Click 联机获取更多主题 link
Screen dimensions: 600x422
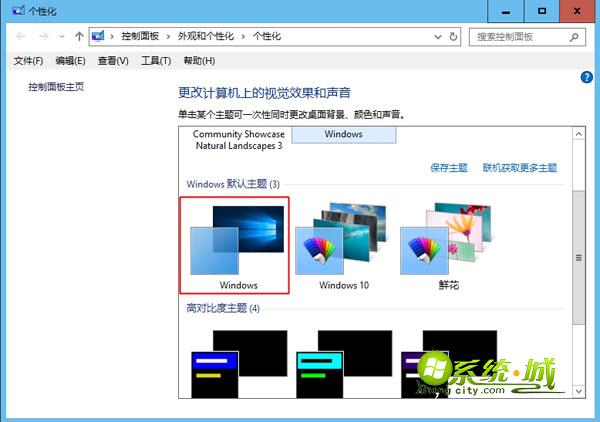(x=520, y=168)
